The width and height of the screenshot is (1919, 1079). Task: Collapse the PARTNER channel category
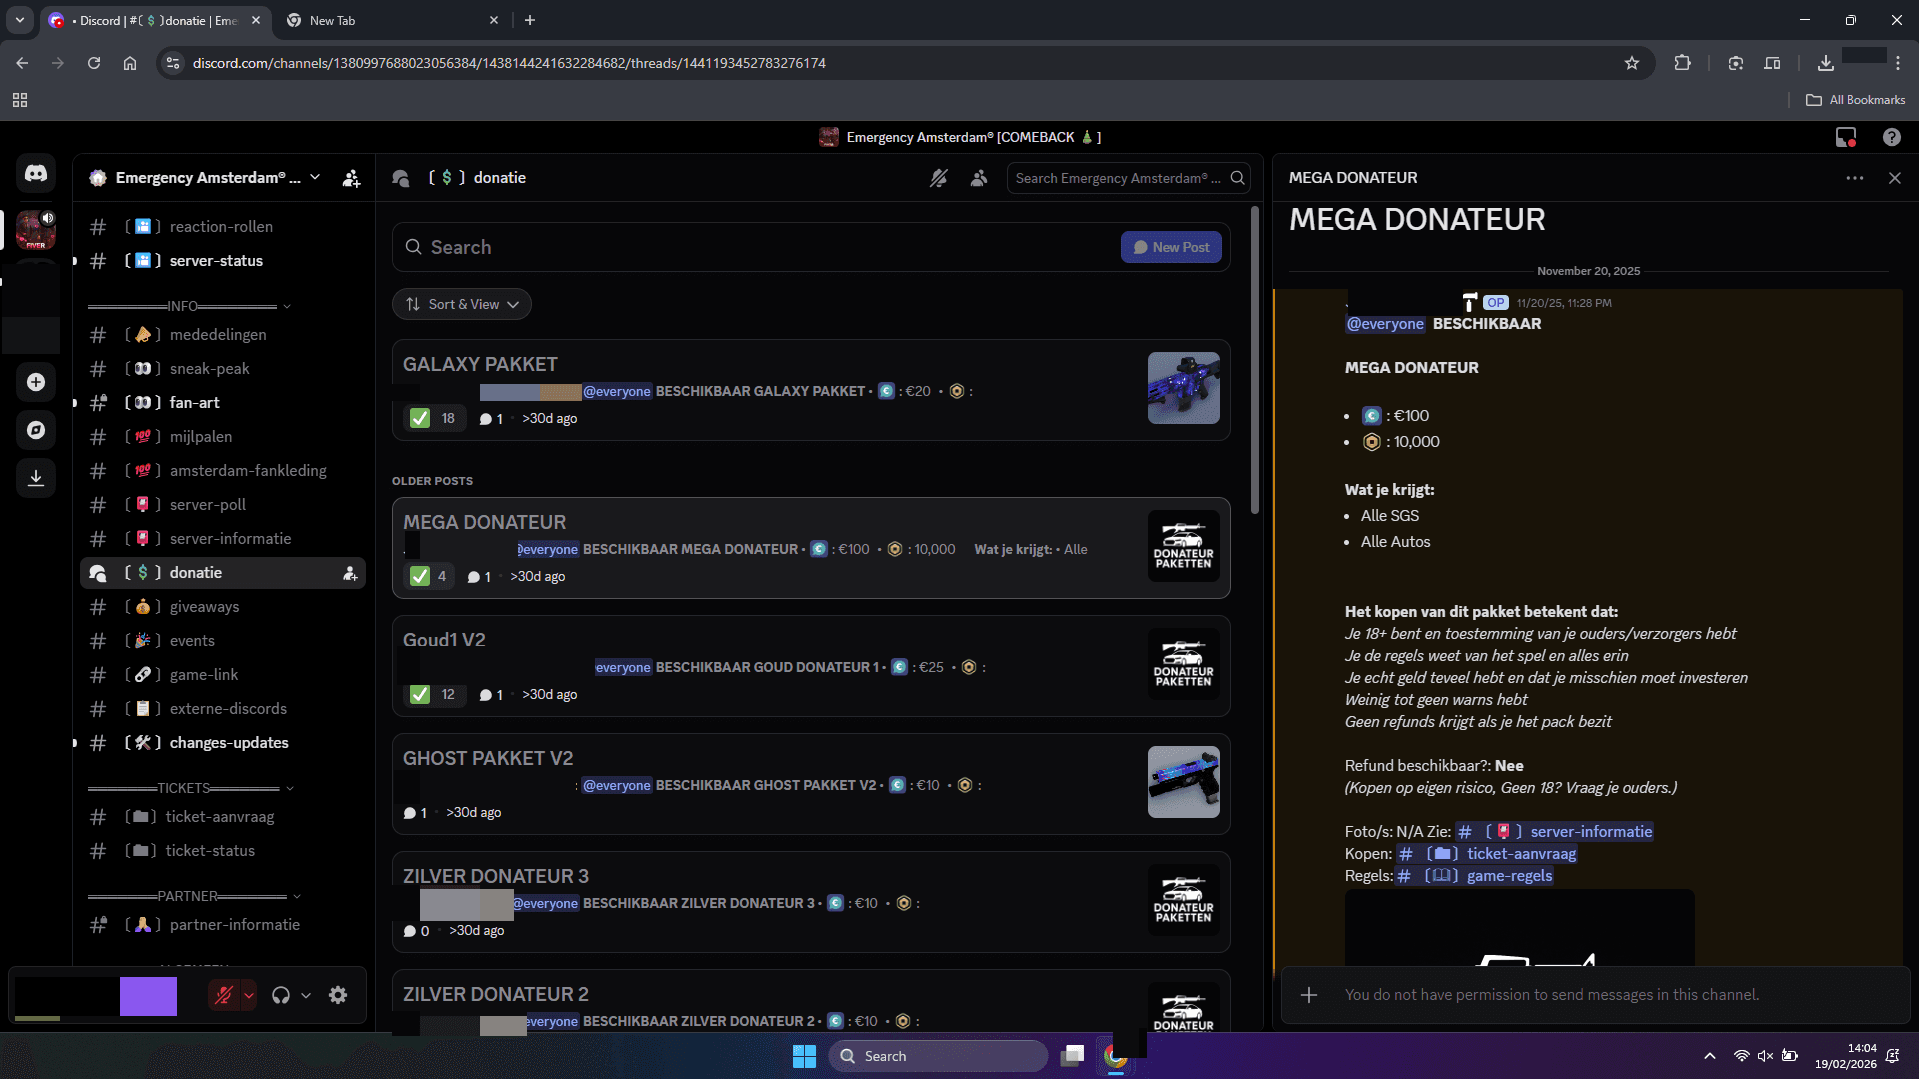pyautogui.click(x=192, y=896)
